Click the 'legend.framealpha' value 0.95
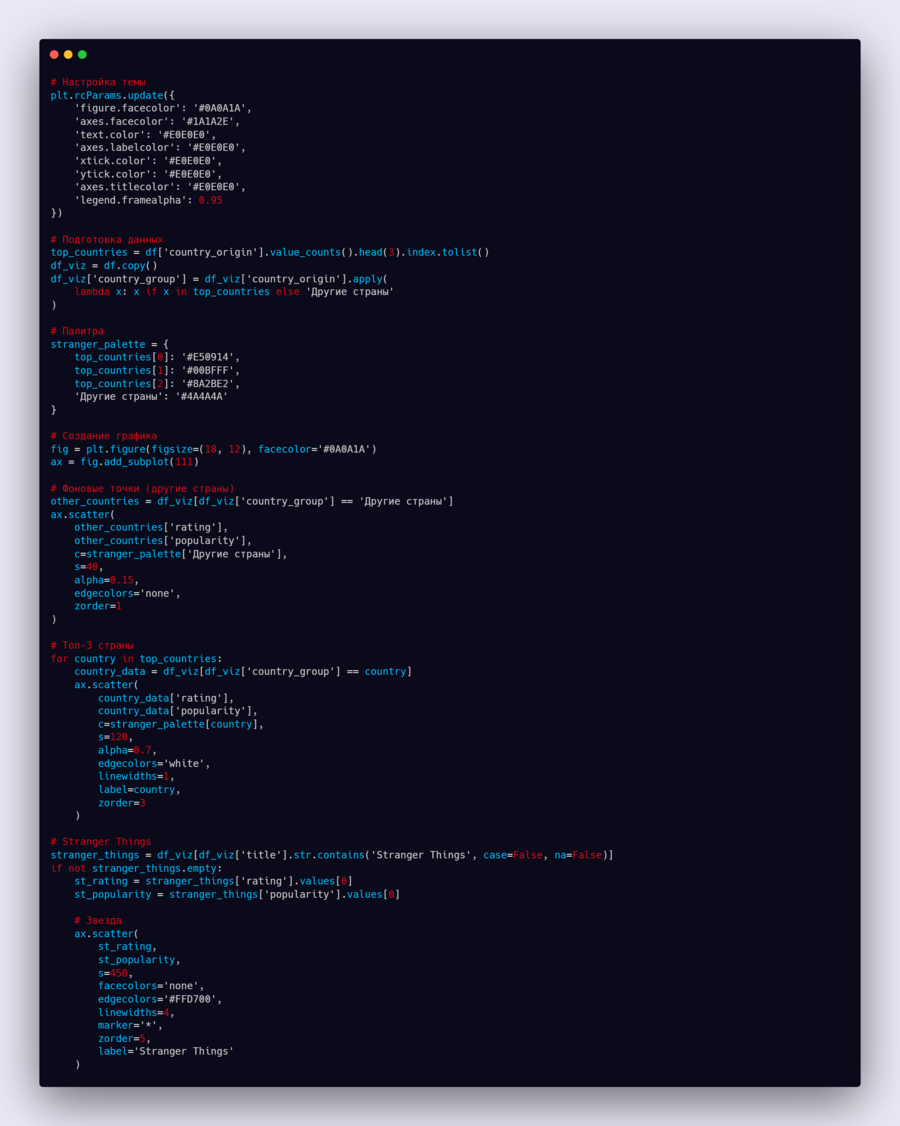 tap(210, 200)
